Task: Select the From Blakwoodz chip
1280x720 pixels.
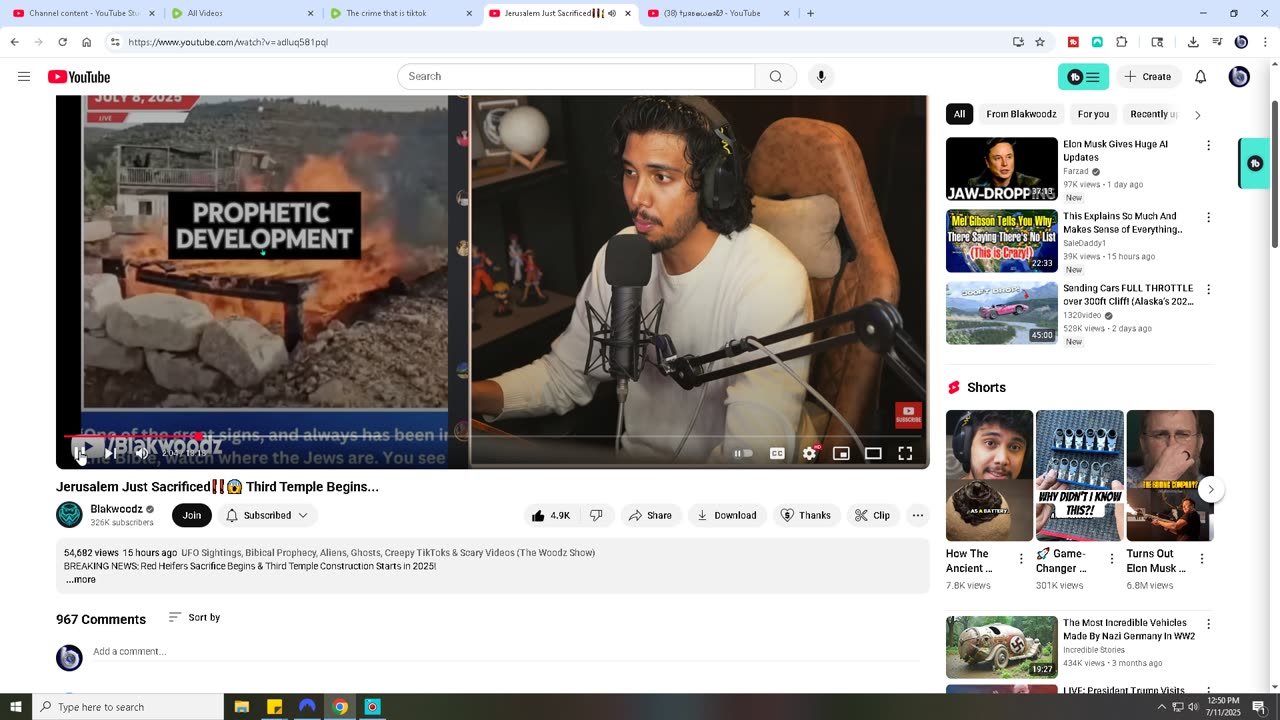Action: pyautogui.click(x=1021, y=114)
